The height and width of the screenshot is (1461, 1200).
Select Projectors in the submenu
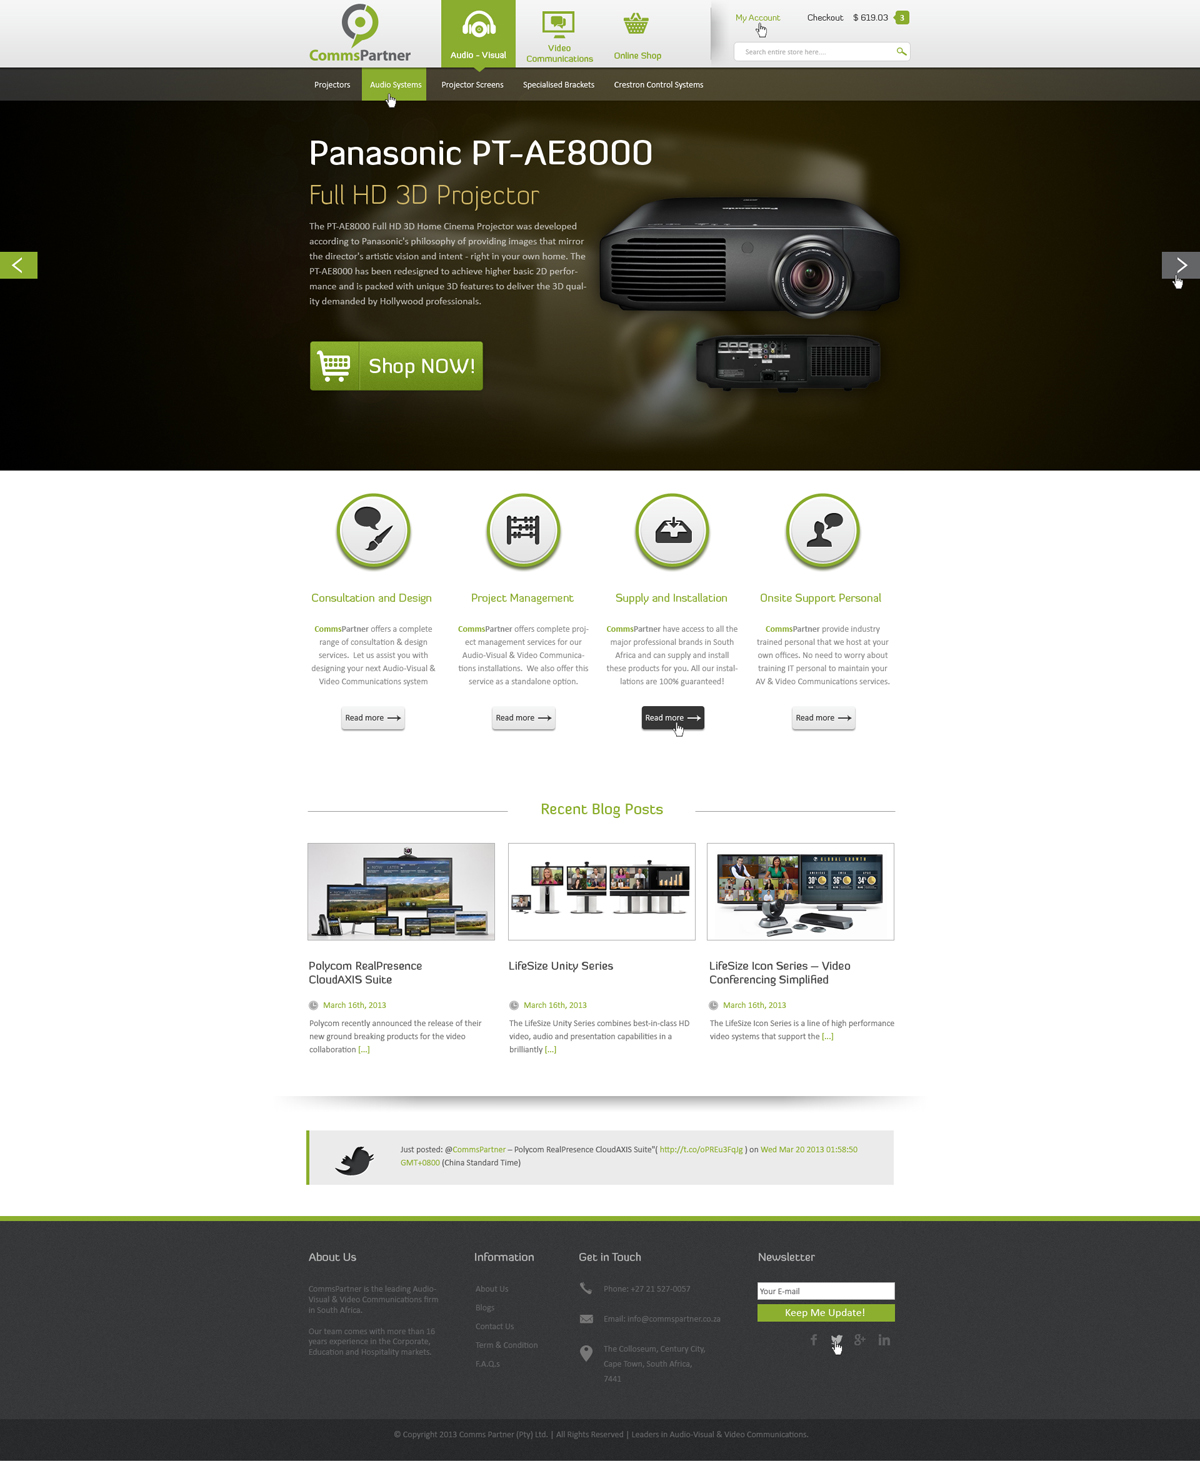tap(332, 85)
